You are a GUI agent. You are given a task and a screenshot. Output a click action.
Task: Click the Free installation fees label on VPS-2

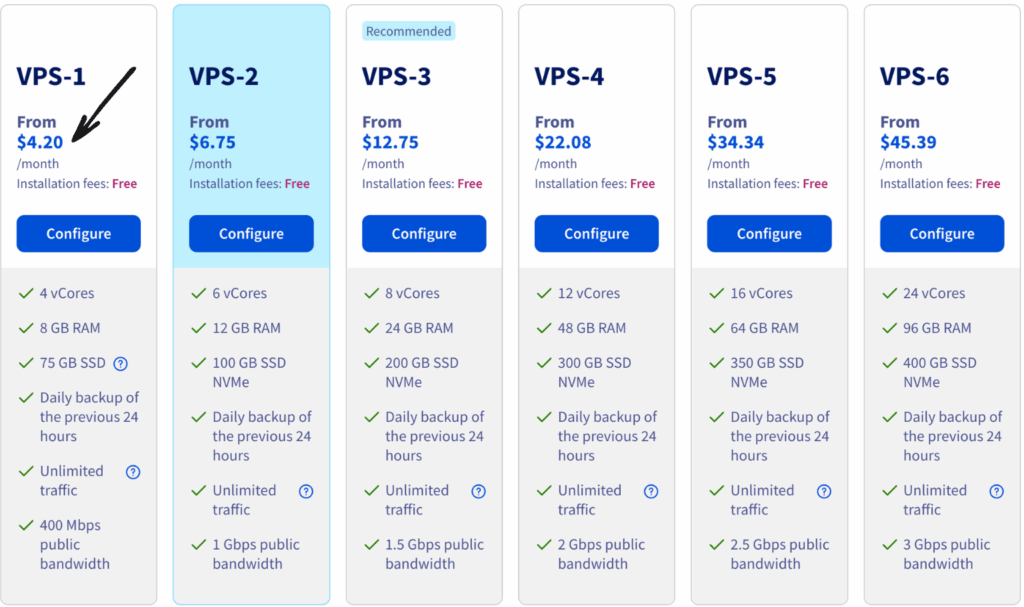(x=251, y=183)
